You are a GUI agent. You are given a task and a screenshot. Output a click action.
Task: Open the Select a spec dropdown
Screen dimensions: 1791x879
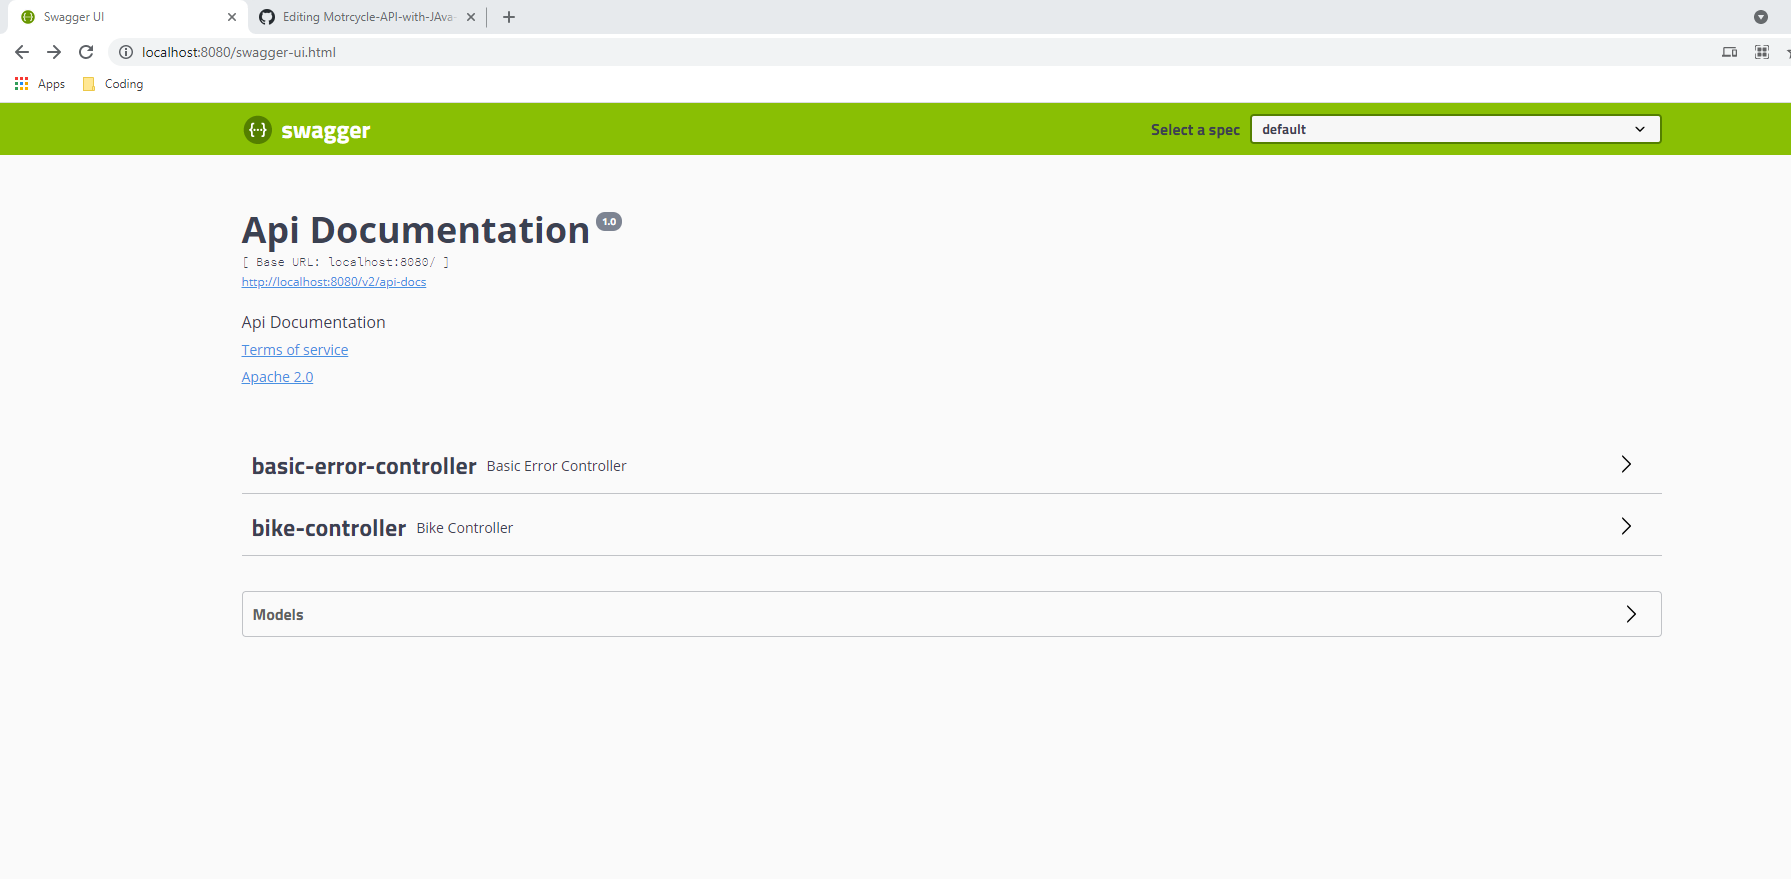pyautogui.click(x=1456, y=129)
